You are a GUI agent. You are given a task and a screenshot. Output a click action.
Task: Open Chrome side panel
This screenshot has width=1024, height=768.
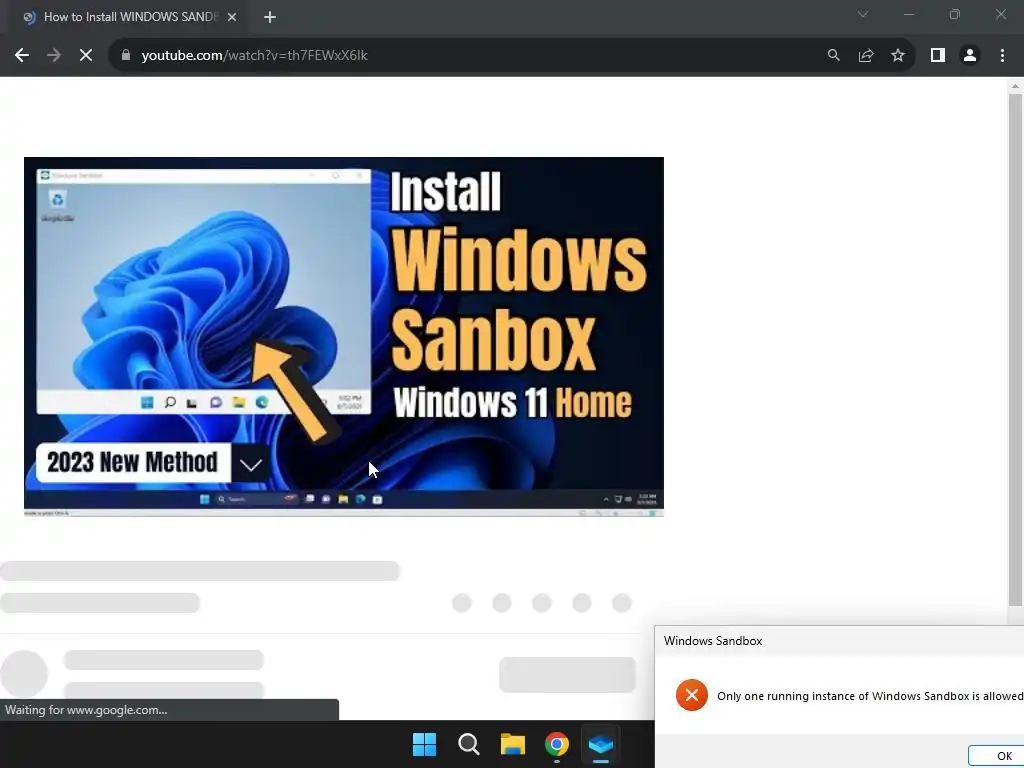[x=938, y=56]
